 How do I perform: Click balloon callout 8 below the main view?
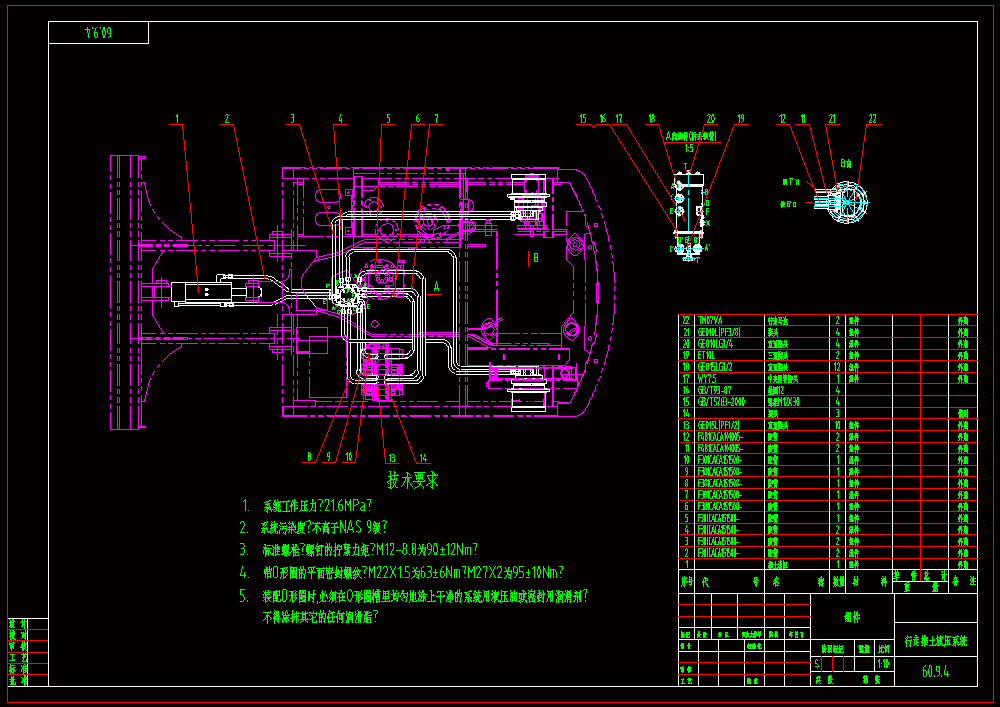pos(310,457)
